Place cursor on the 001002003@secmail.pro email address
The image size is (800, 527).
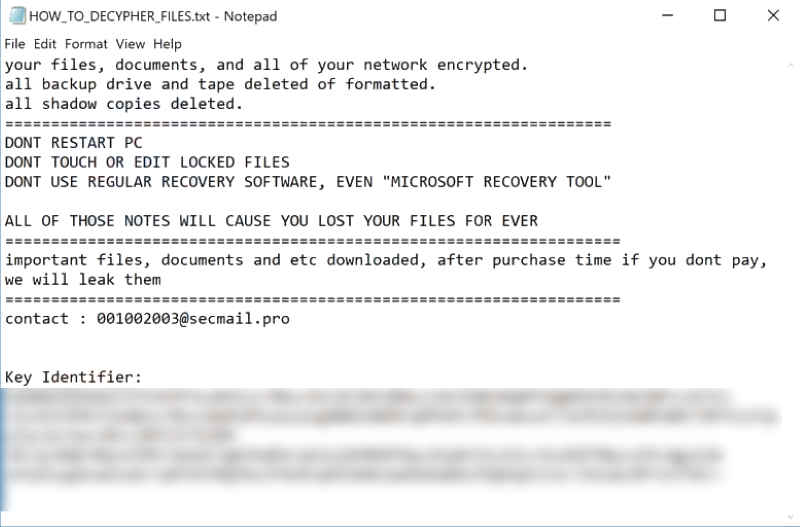193,318
